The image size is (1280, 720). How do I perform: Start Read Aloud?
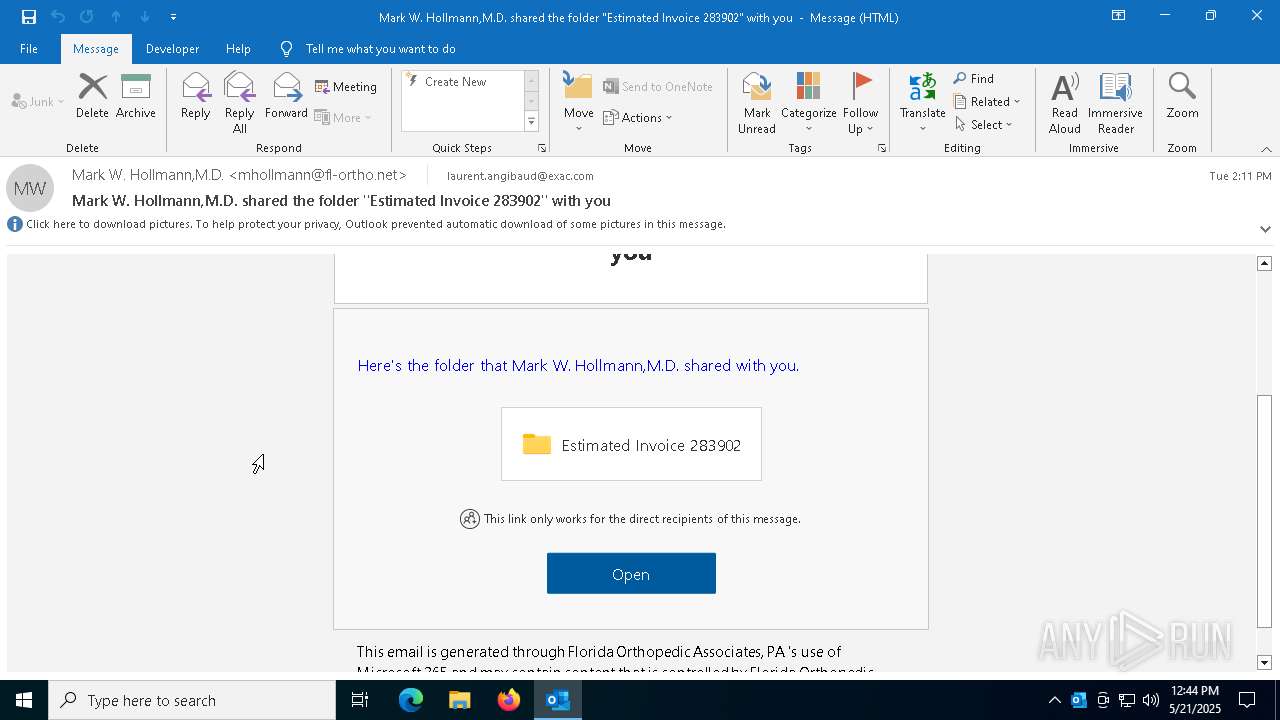tap(1065, 103)
